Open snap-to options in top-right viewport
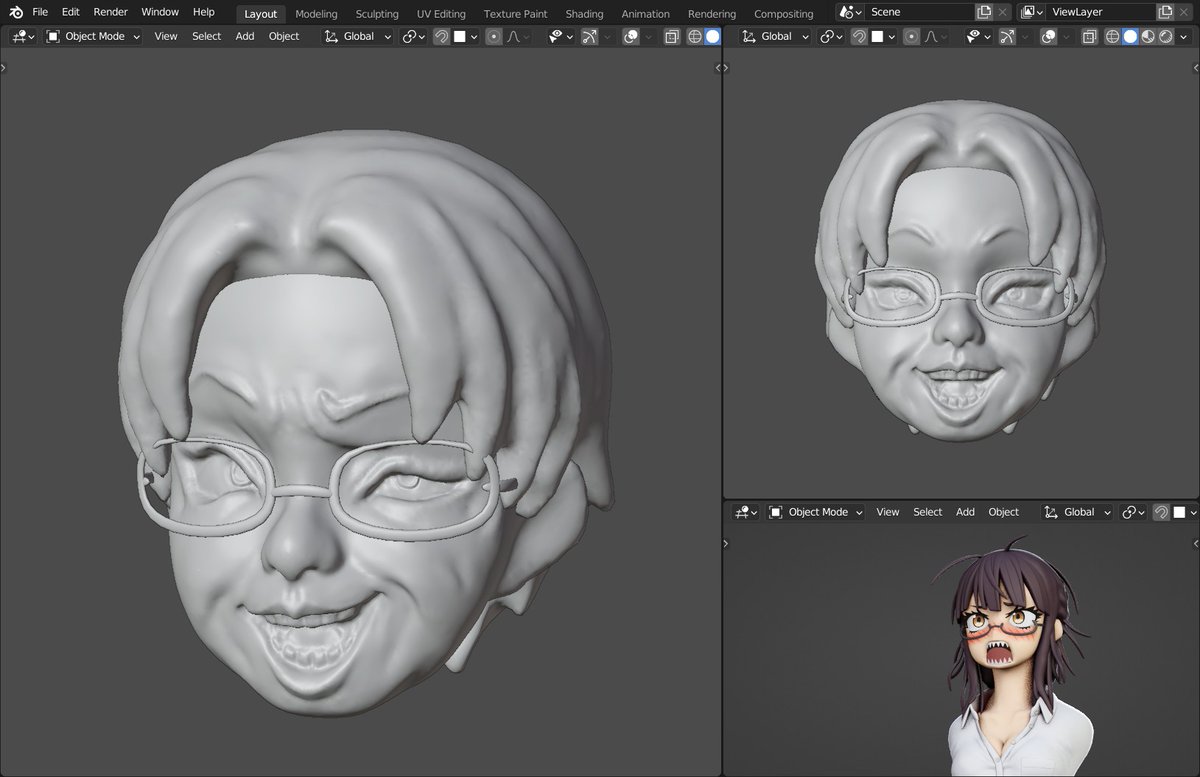1200x777 pixels. [883, 36]
